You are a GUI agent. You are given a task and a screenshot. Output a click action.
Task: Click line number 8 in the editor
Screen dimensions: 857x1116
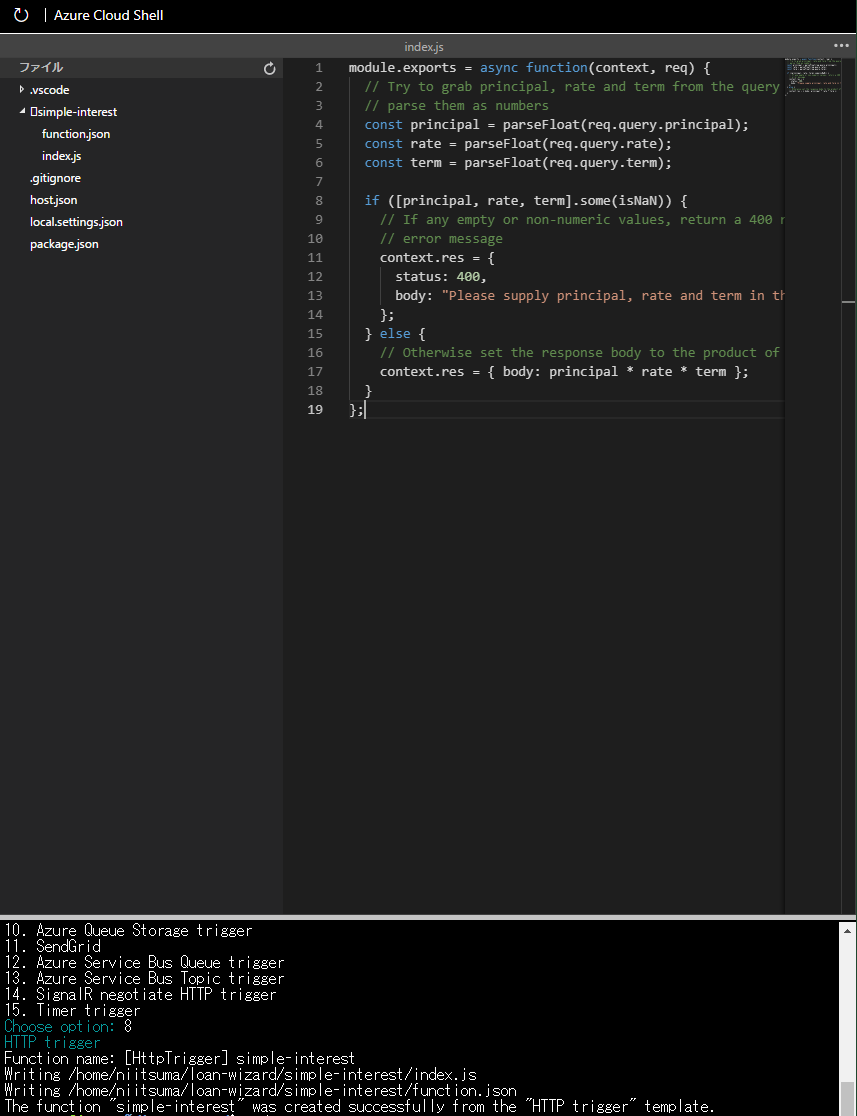(x=318, y=200)
